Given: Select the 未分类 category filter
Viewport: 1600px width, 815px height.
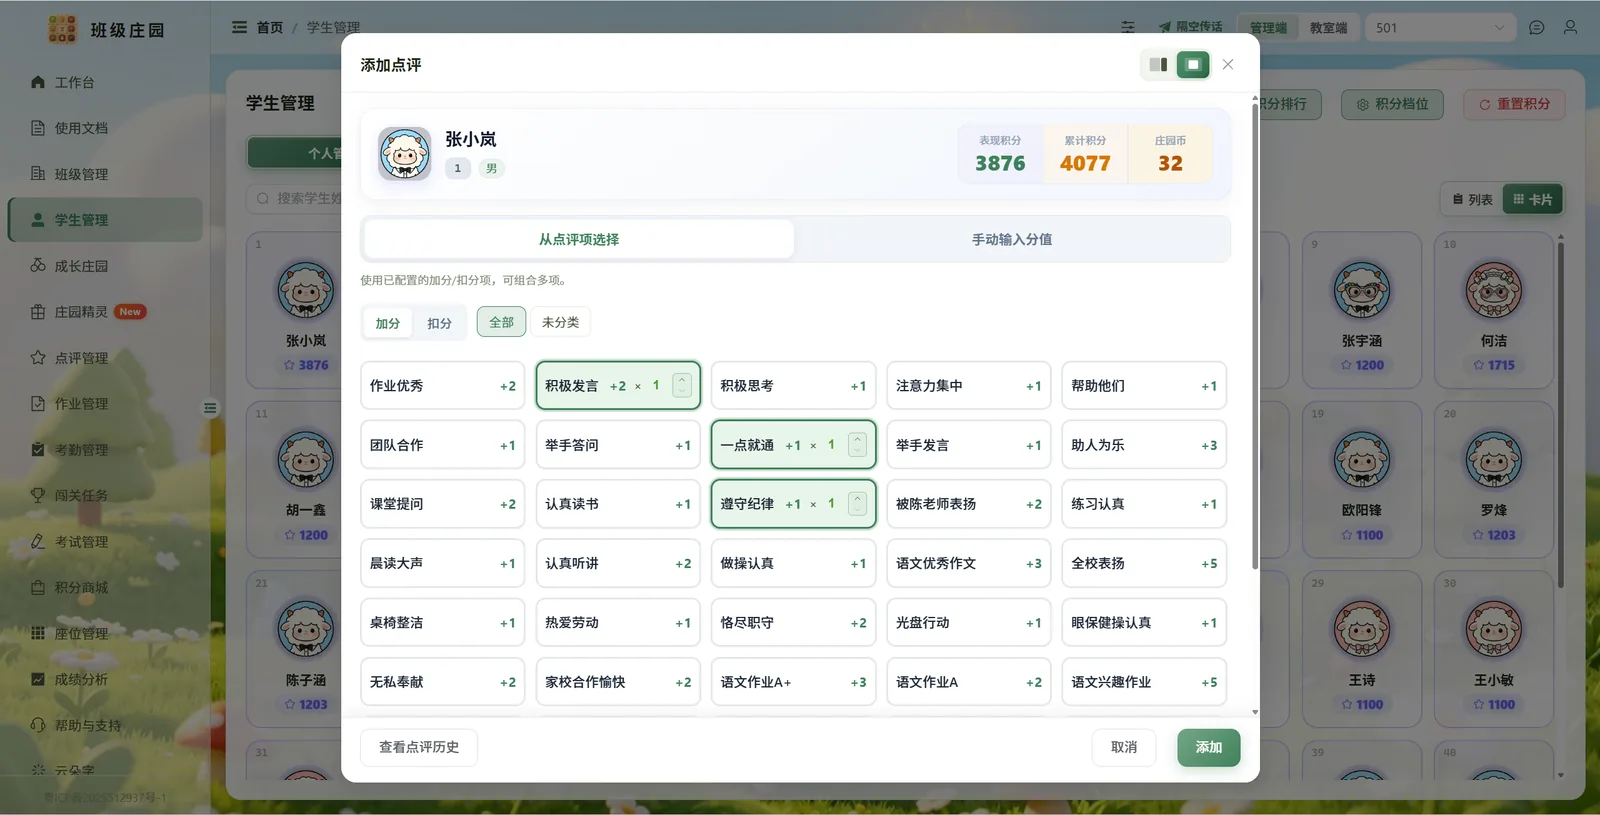Looking at the screenshot, I should point(560,322).
